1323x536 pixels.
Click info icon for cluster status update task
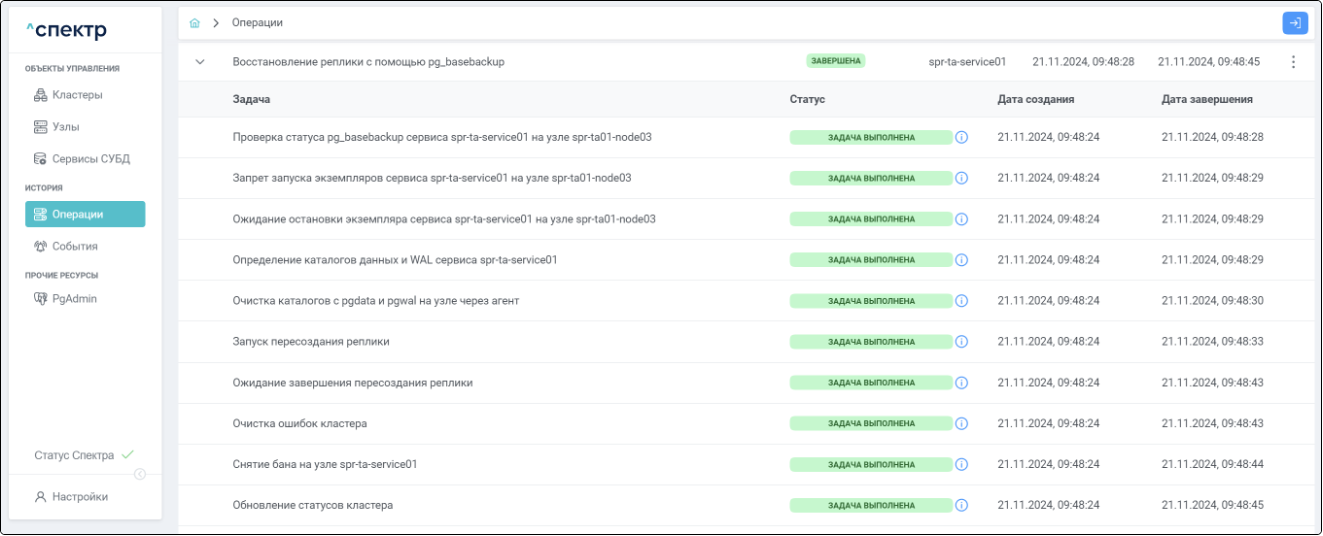(x=962, y=506)
